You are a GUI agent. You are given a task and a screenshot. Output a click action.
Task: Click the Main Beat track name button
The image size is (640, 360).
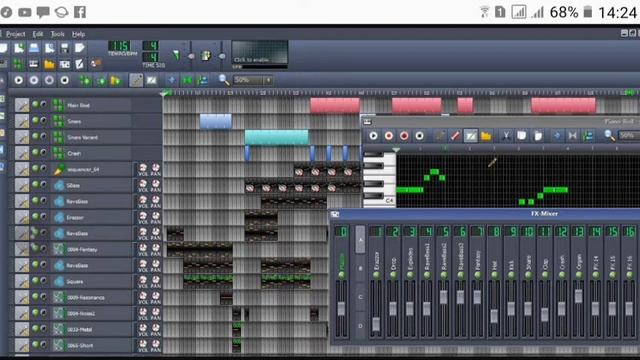pyautogui.click(x=91, y=105)
